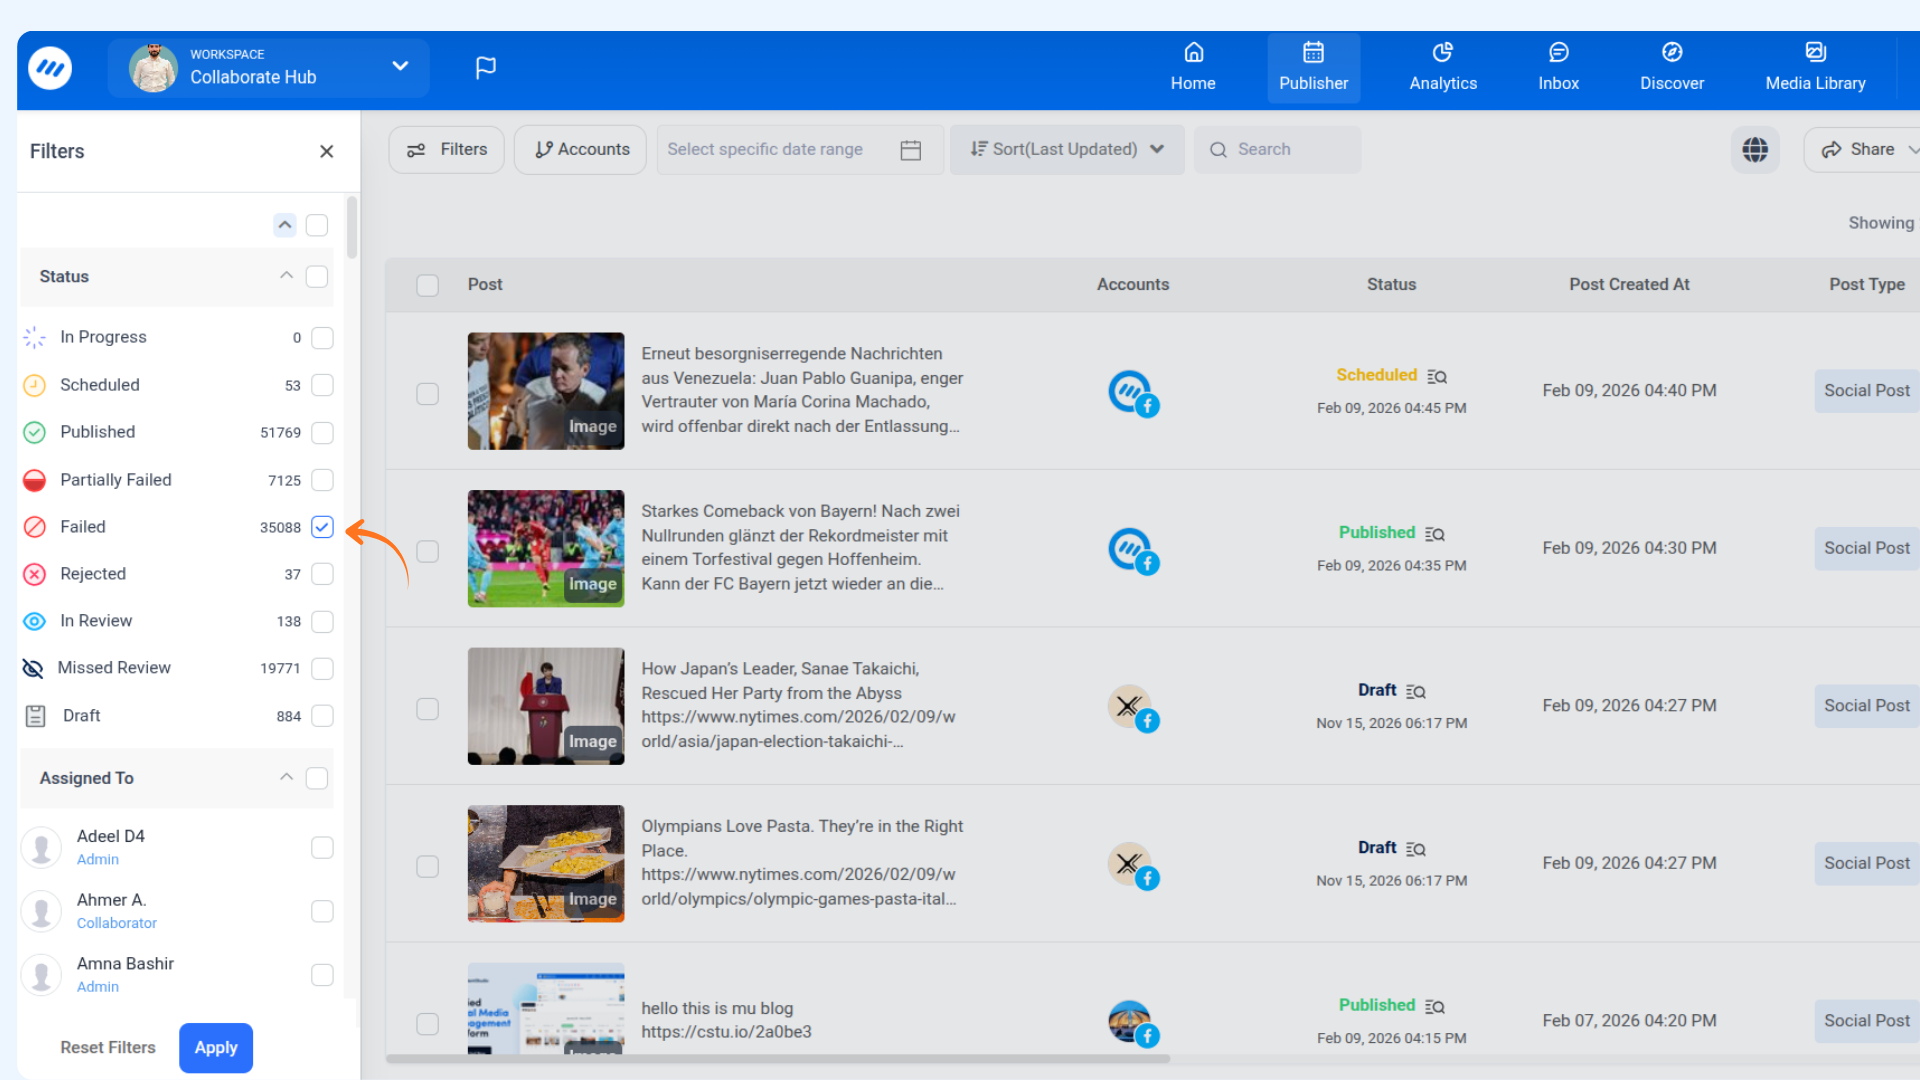Click the globe icon near Share
This screenshot has width=1920, height=1080.
(x=1755, y=150)
